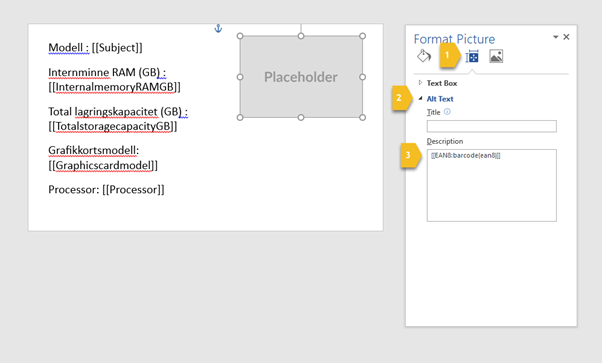This screenshot has width=602, height=363.
Task: Open the Fill & Line tab icon
Action: (424, 56)
